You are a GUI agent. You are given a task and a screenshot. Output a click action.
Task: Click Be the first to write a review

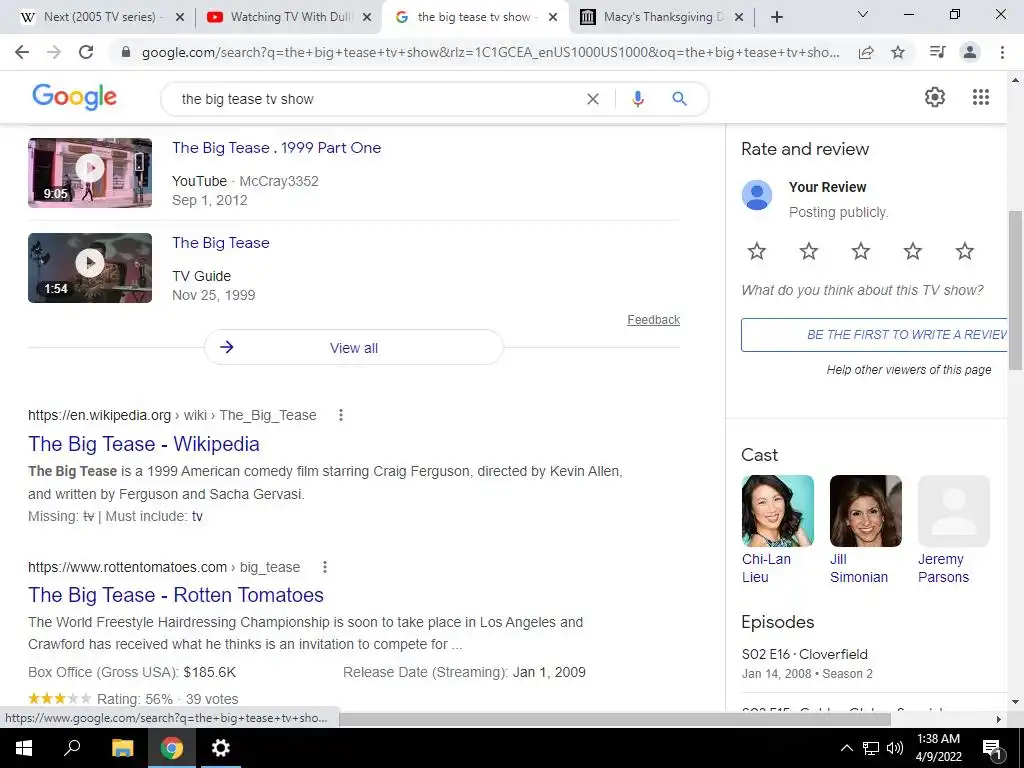(874, 335)
